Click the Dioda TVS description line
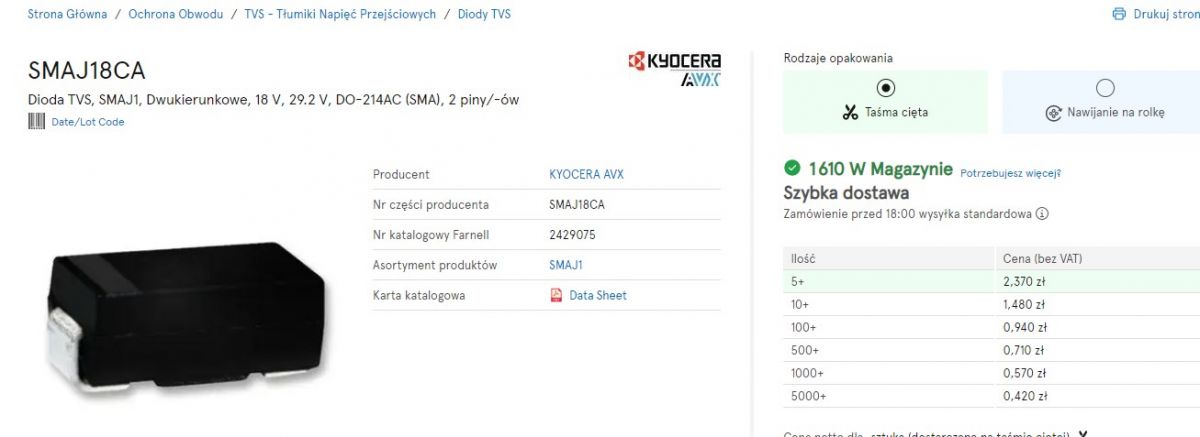Image resolution: width=1200 pixels, height=437 pixels. point(273,100)
